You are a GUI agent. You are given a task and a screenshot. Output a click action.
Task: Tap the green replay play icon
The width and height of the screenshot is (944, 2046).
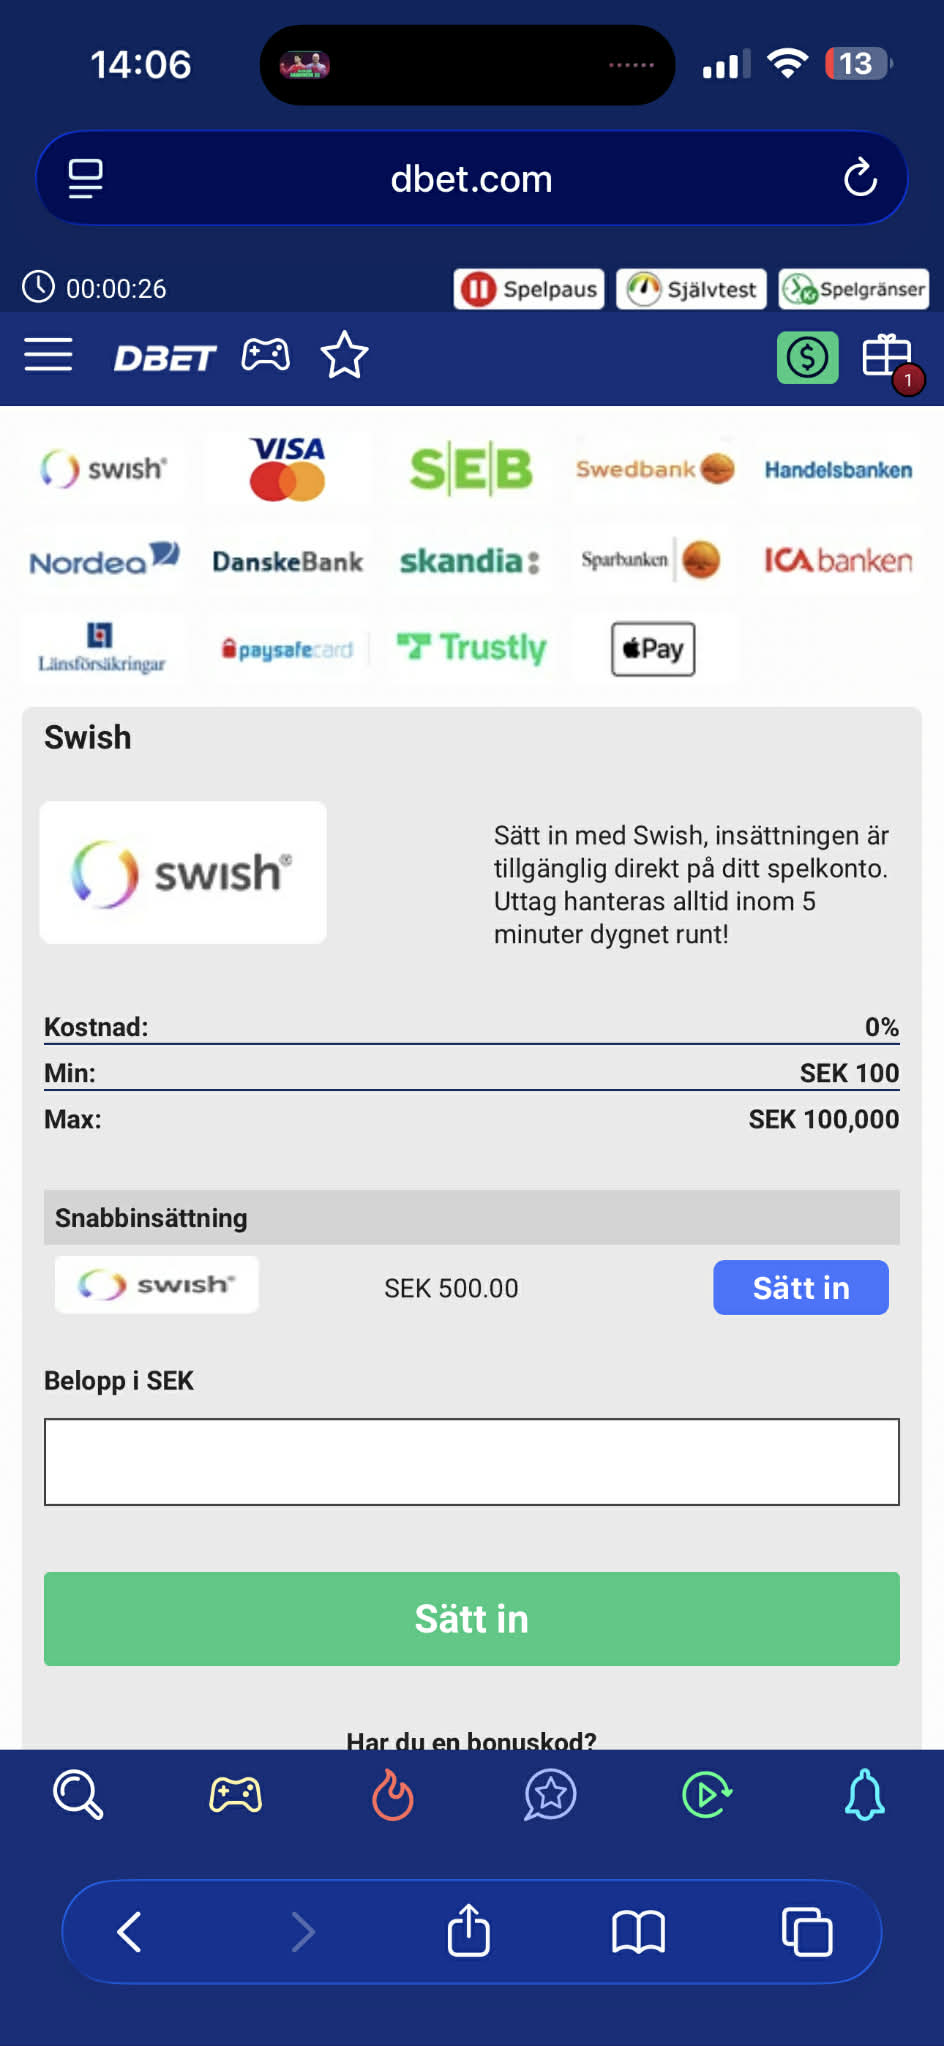click(707, 1795)
